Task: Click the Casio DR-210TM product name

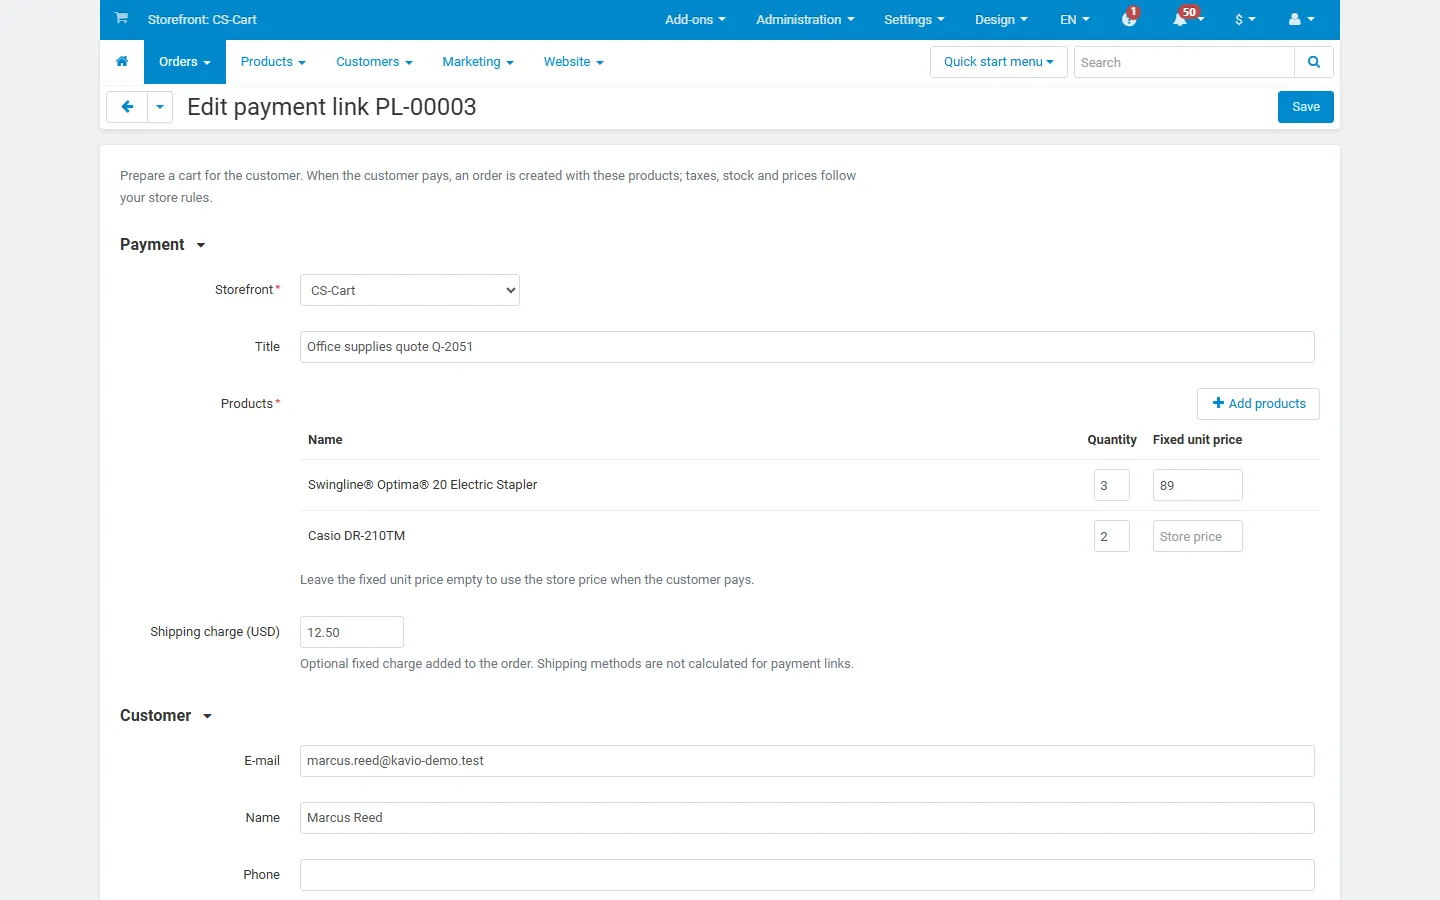Action: tap(356, 536)
